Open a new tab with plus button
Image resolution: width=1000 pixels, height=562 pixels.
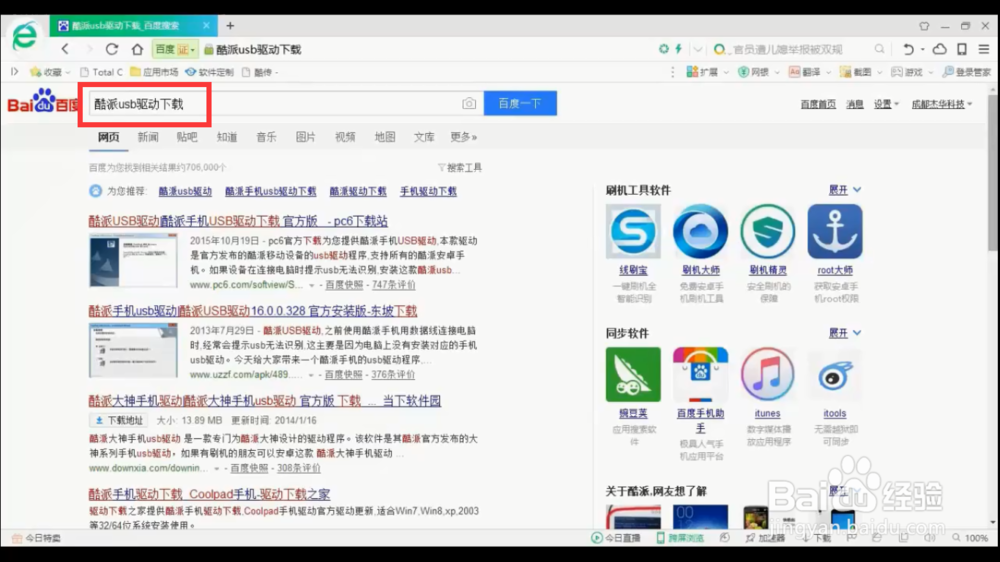click(x=230, y=26)
